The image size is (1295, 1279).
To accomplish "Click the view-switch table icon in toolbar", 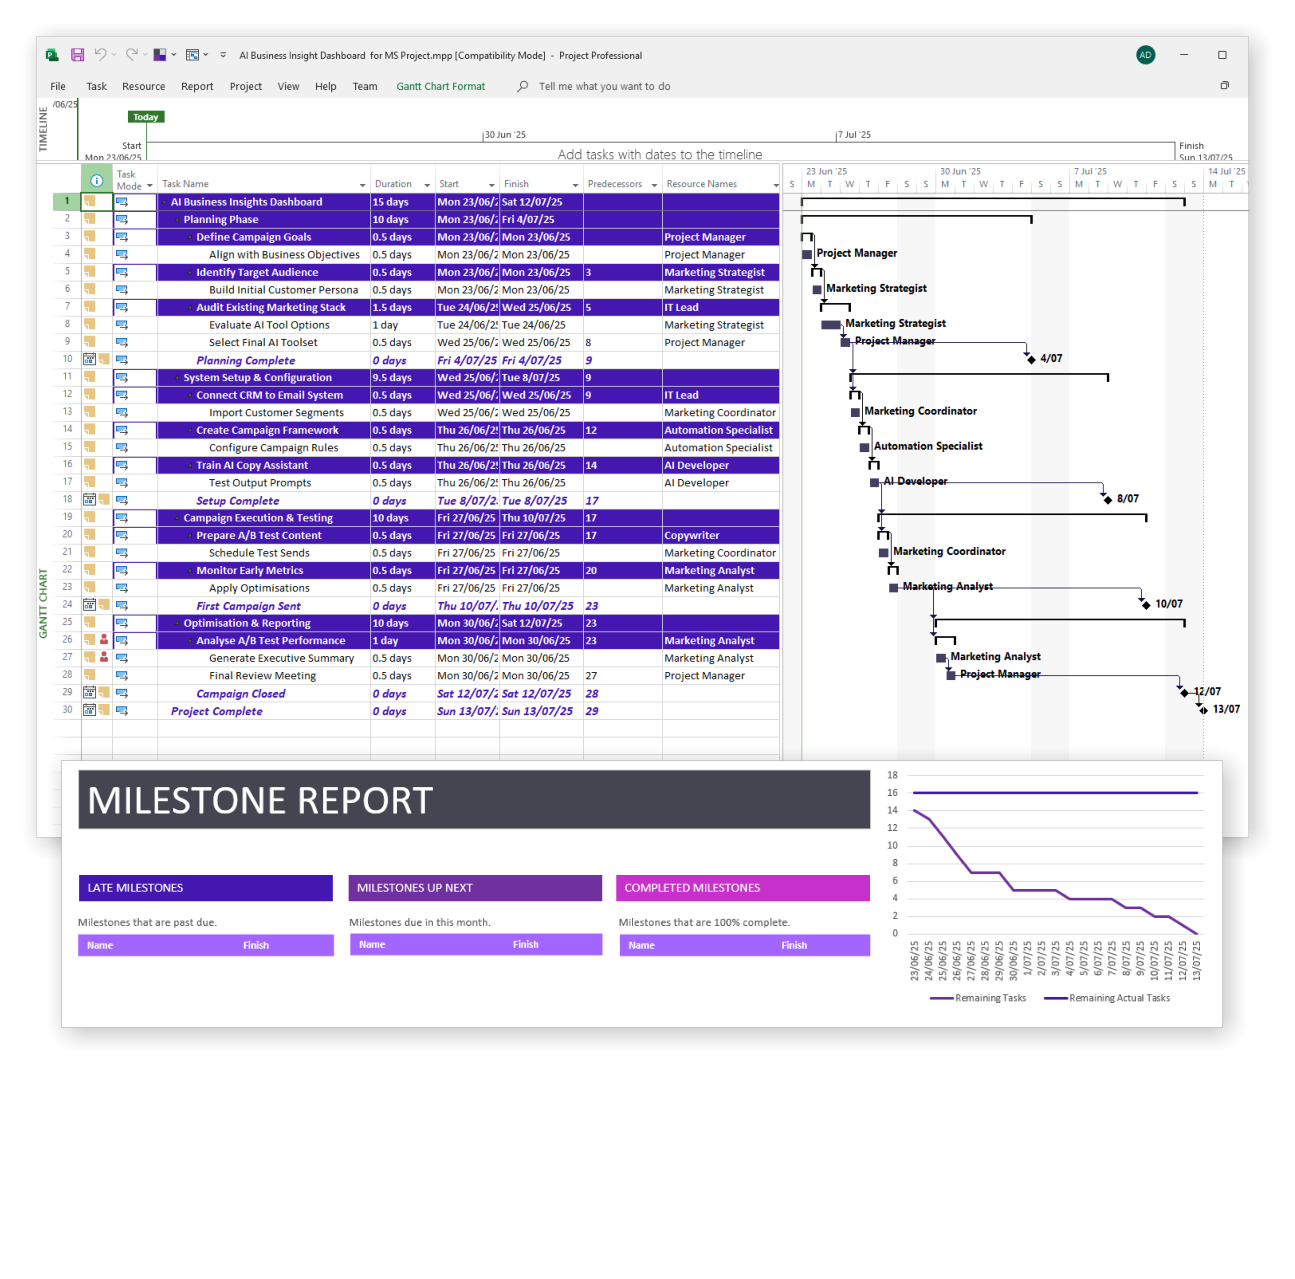I will (x=192, y=55).
